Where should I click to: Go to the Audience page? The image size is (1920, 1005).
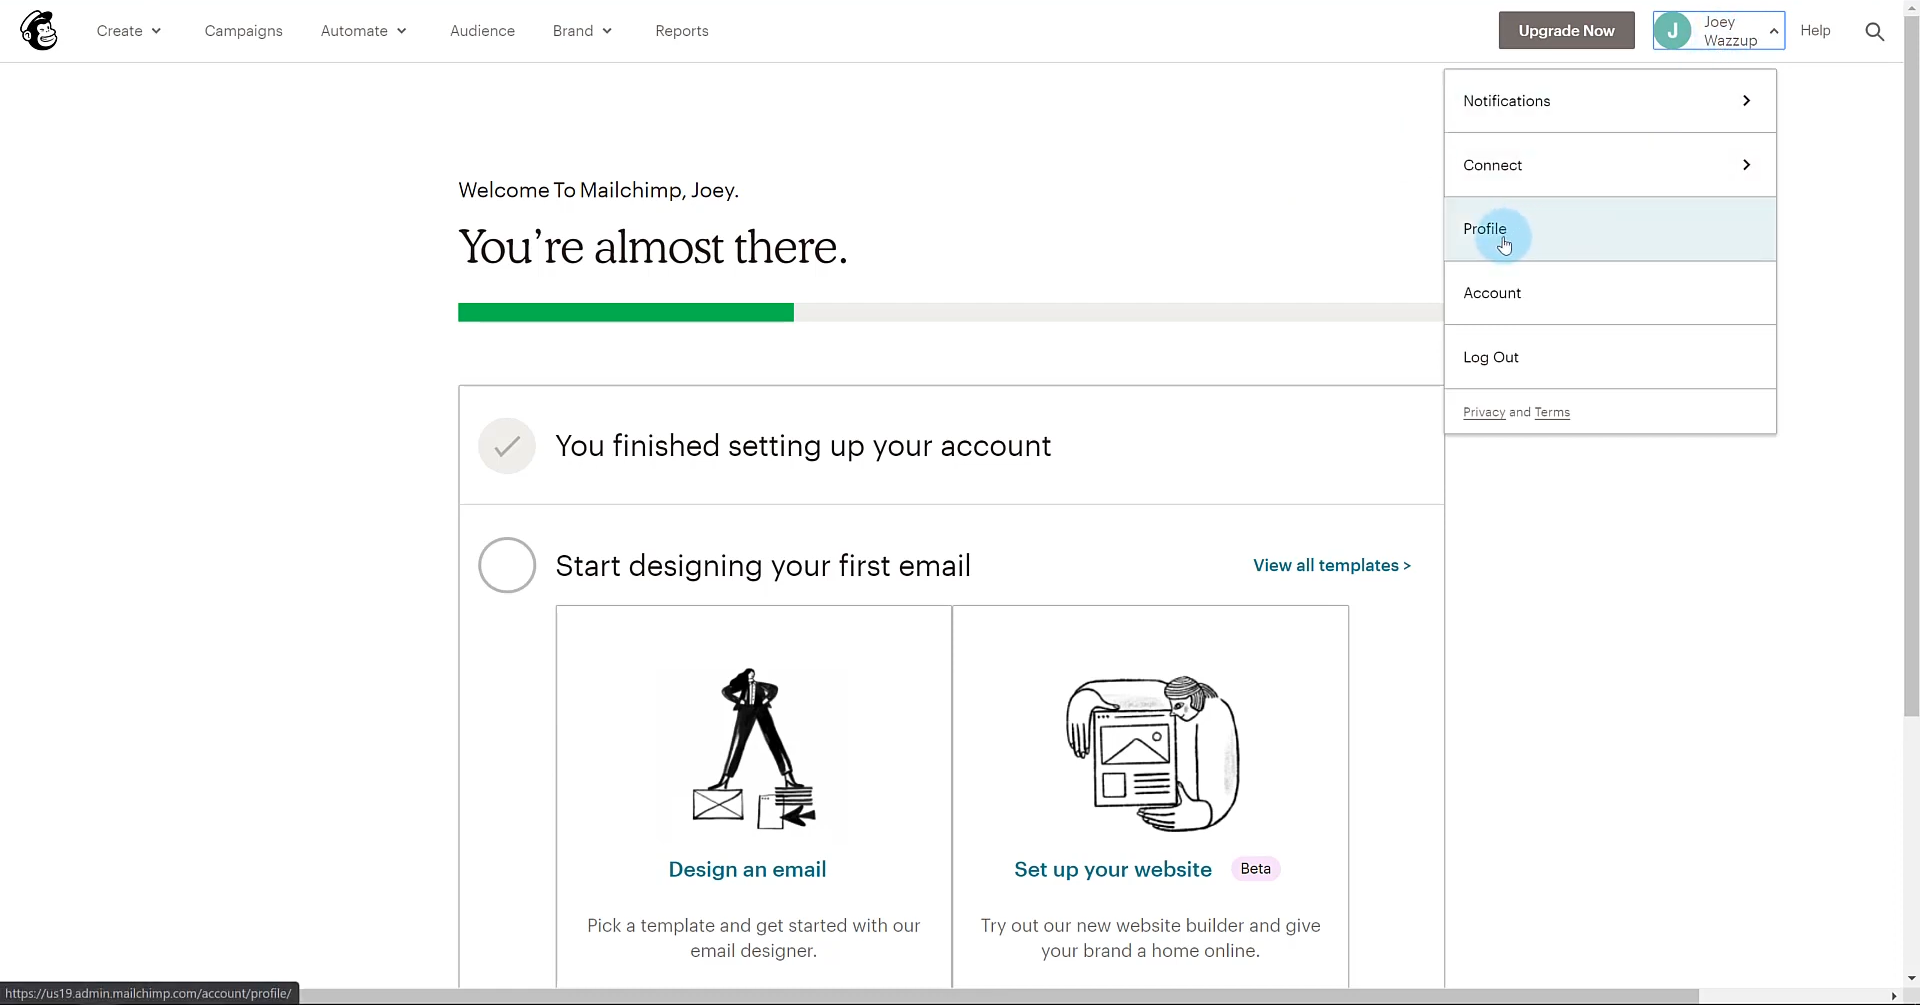point(482,31)
